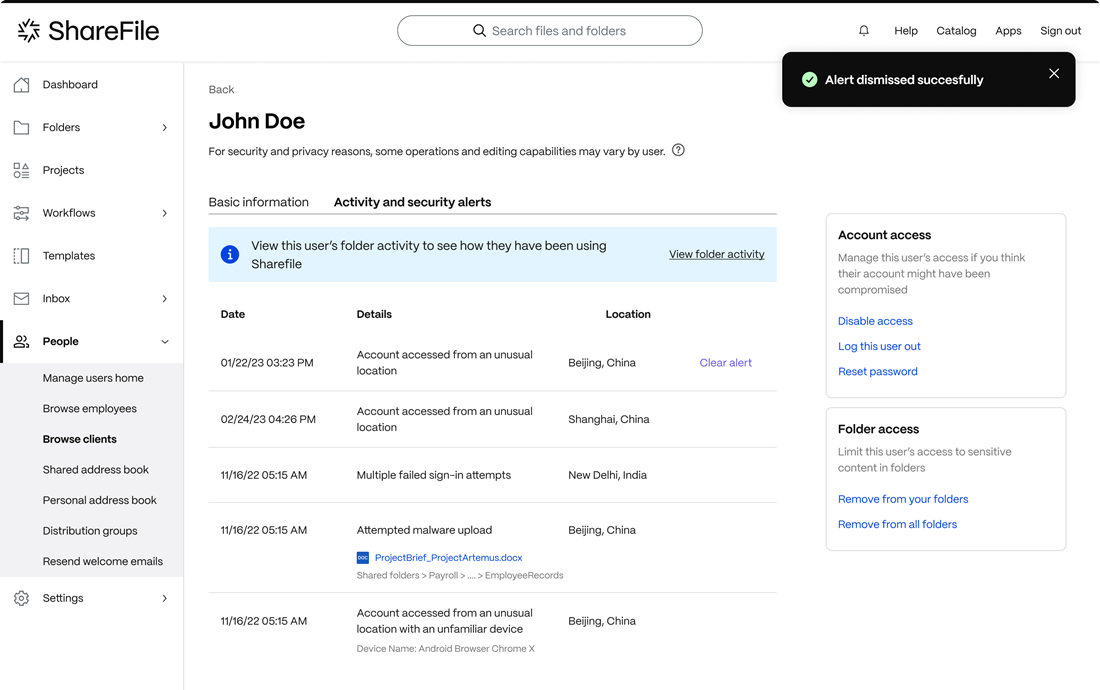Image resolution: width=1100 pixels, height=690 pixels.
Task: Click Remove from your folders
Action: point(903,499)
